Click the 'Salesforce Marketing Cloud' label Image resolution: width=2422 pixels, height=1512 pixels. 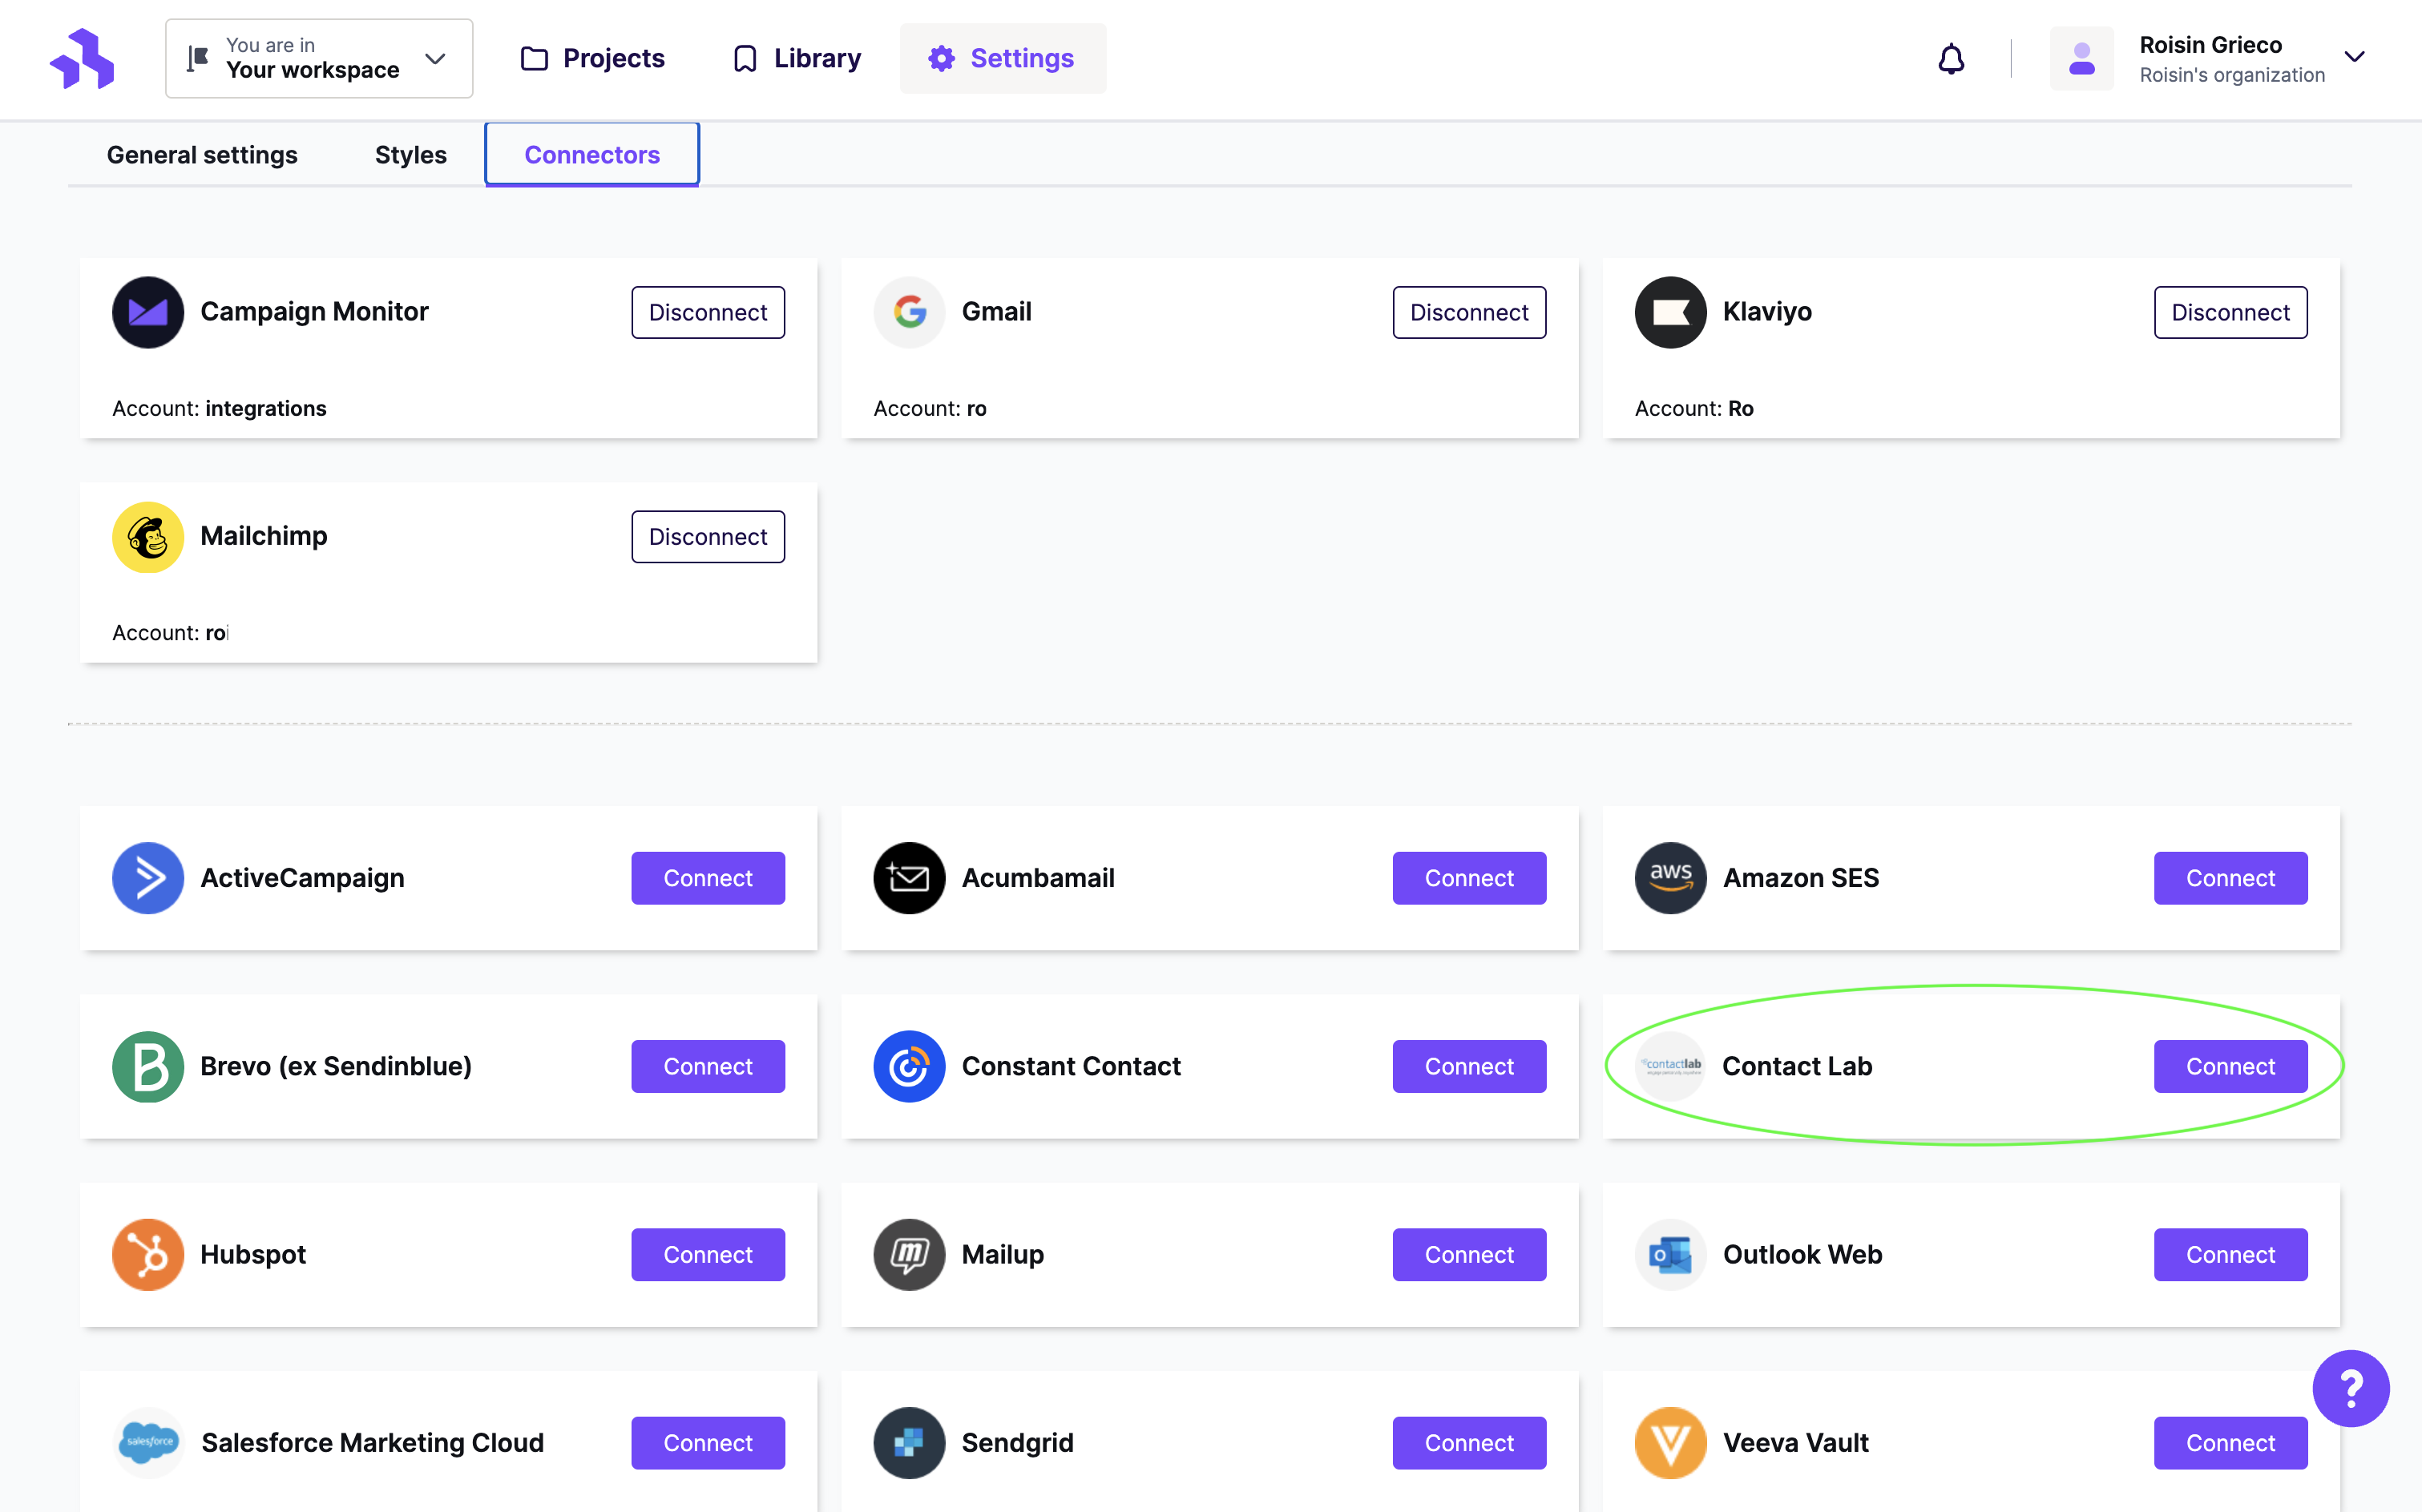pos(372,1442)
